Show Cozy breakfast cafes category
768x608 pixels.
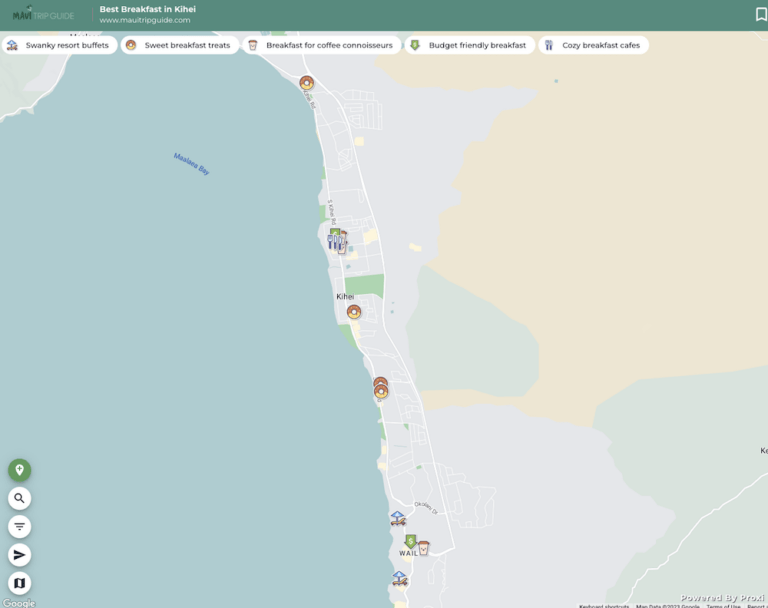point(594,45)
